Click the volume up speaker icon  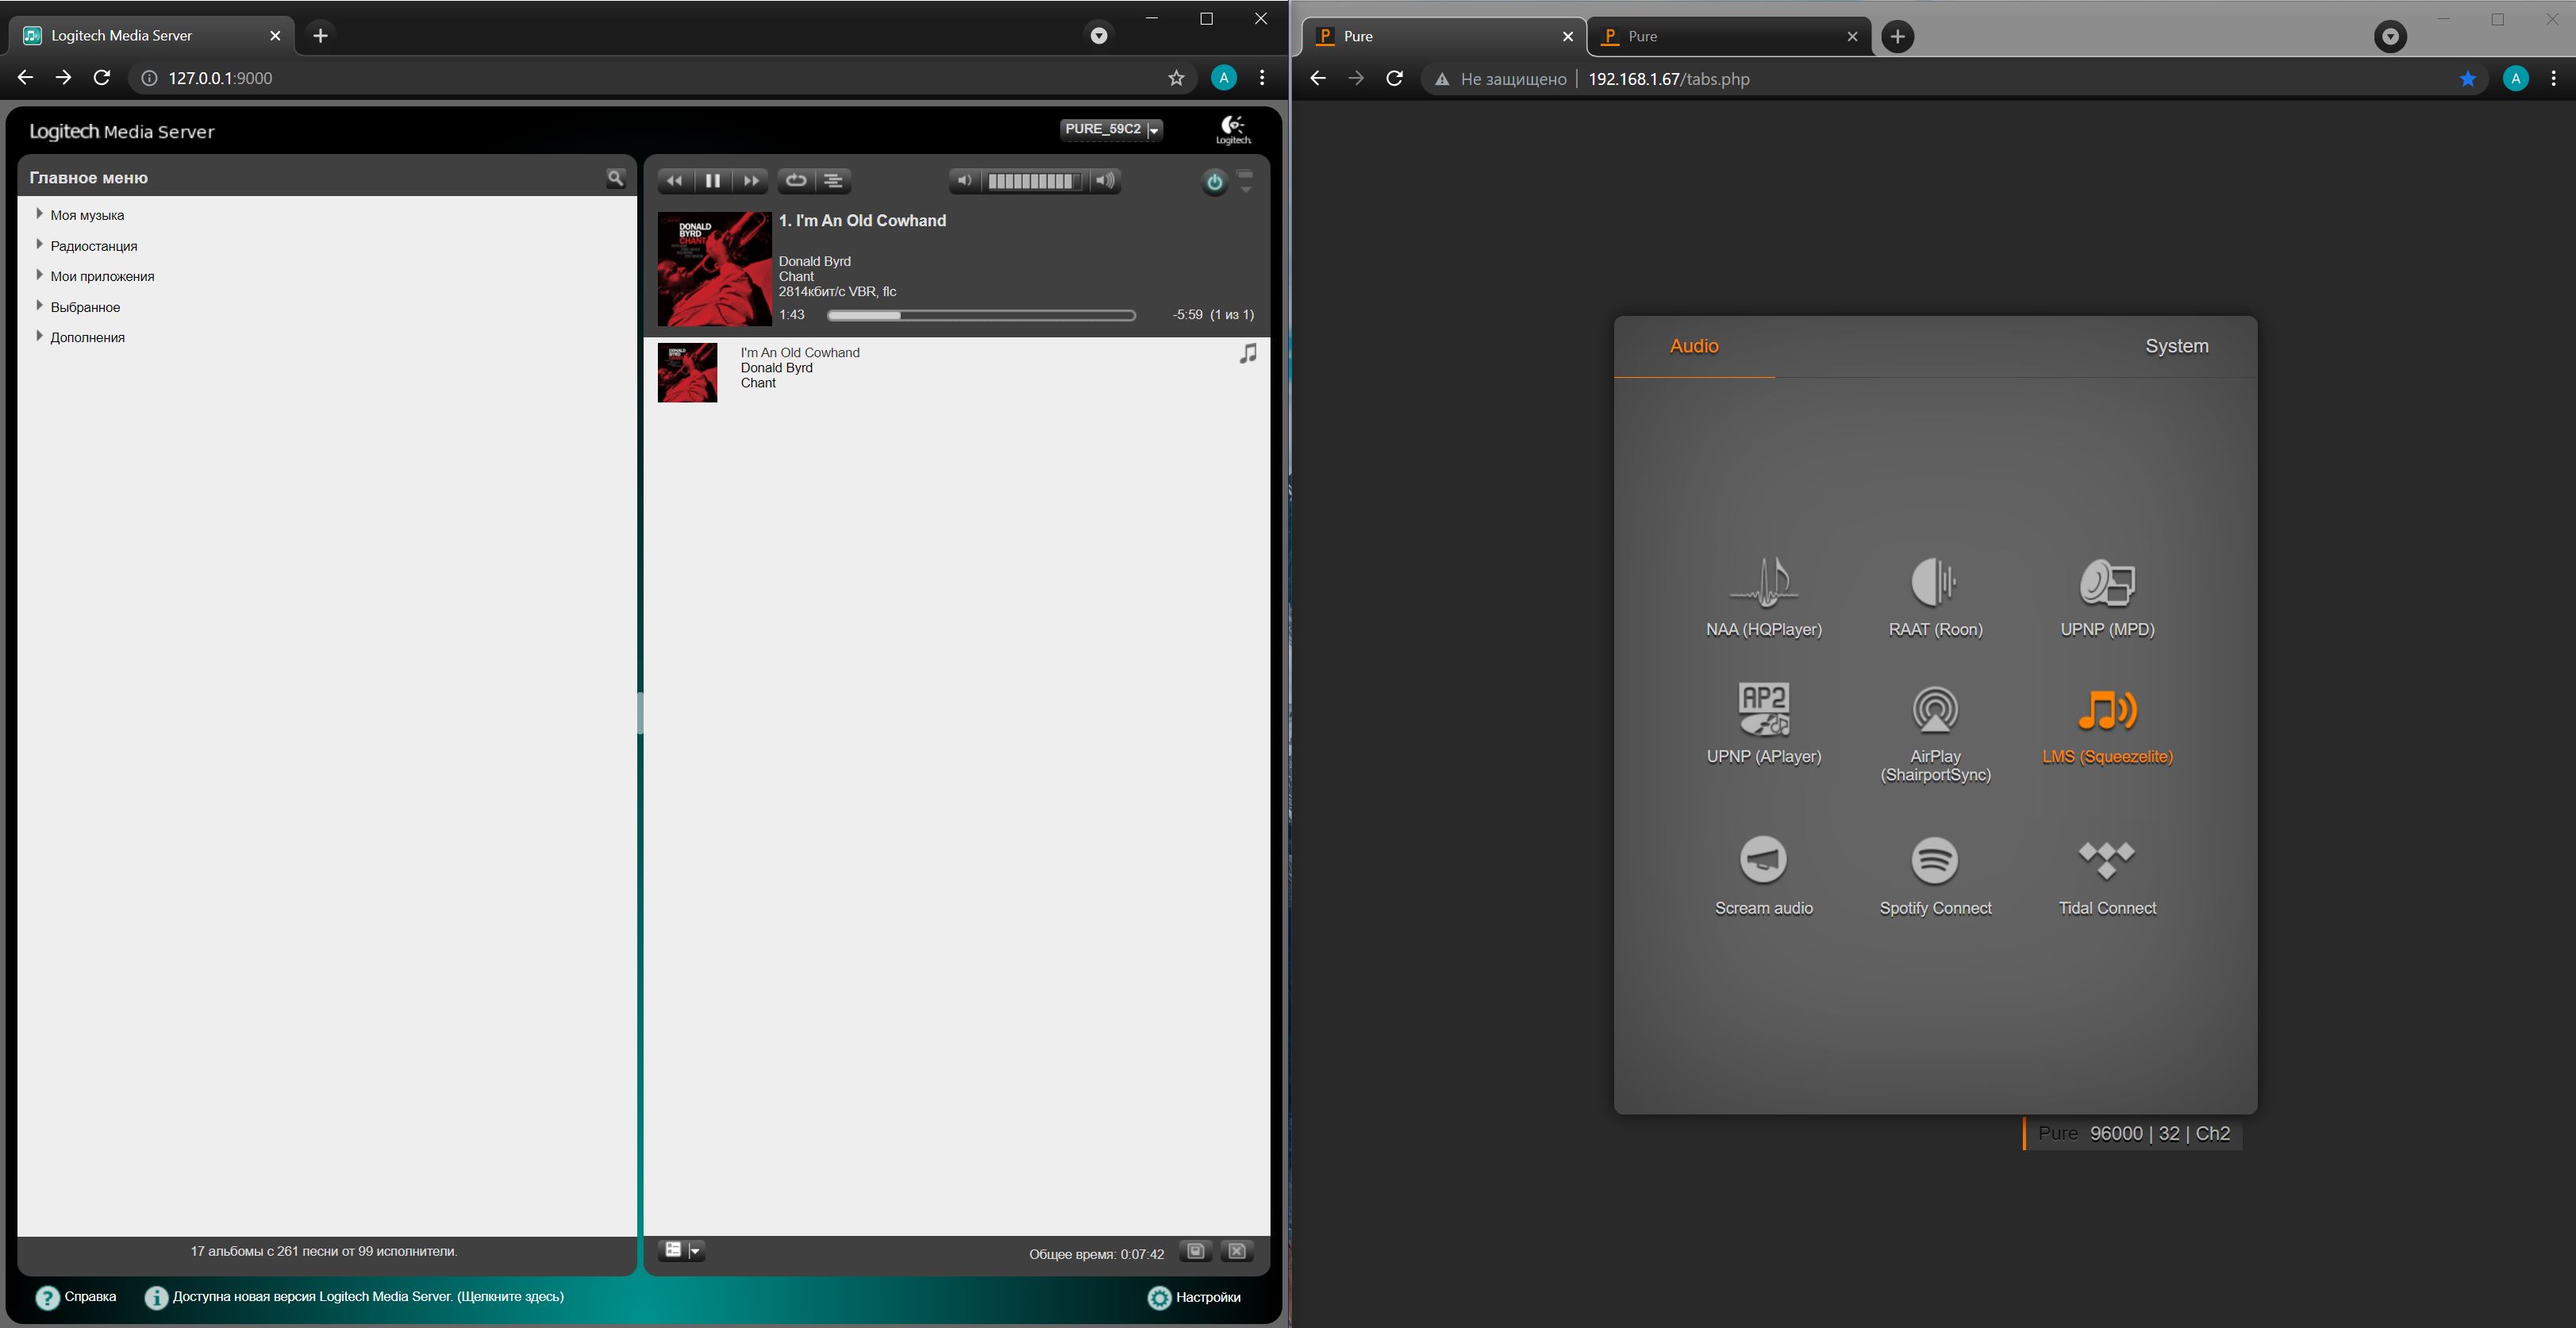tap(1104, 181)
